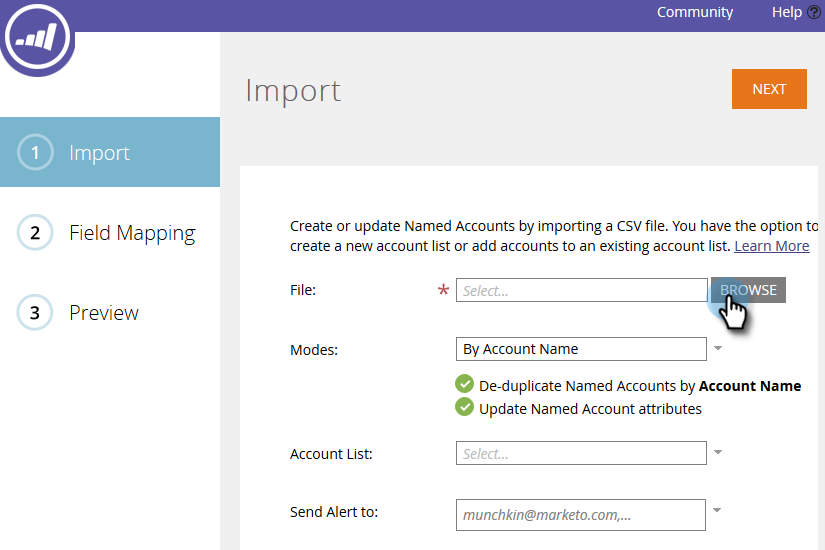The height and width of the screenshot is (550, 825).
Task: Click the step 3 circle icon
Action: coord(35,313)
